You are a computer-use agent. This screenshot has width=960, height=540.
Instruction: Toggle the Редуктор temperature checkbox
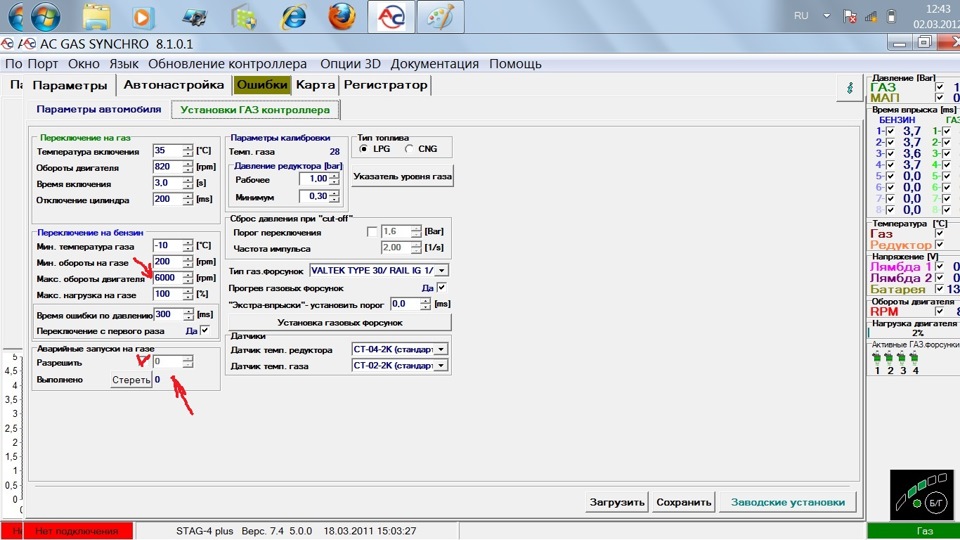coord(940,245)
